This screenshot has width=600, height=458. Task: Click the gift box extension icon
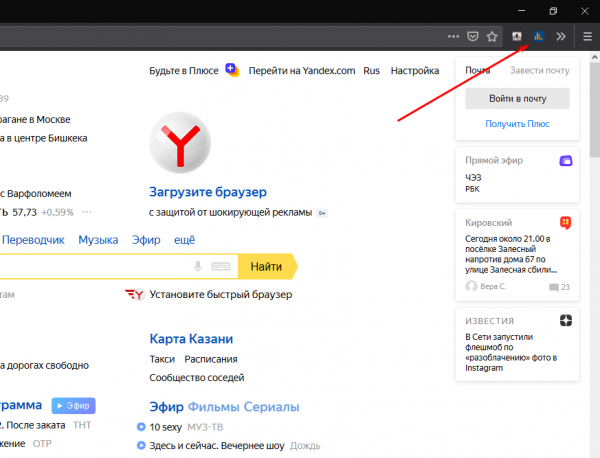pos(517,36)
